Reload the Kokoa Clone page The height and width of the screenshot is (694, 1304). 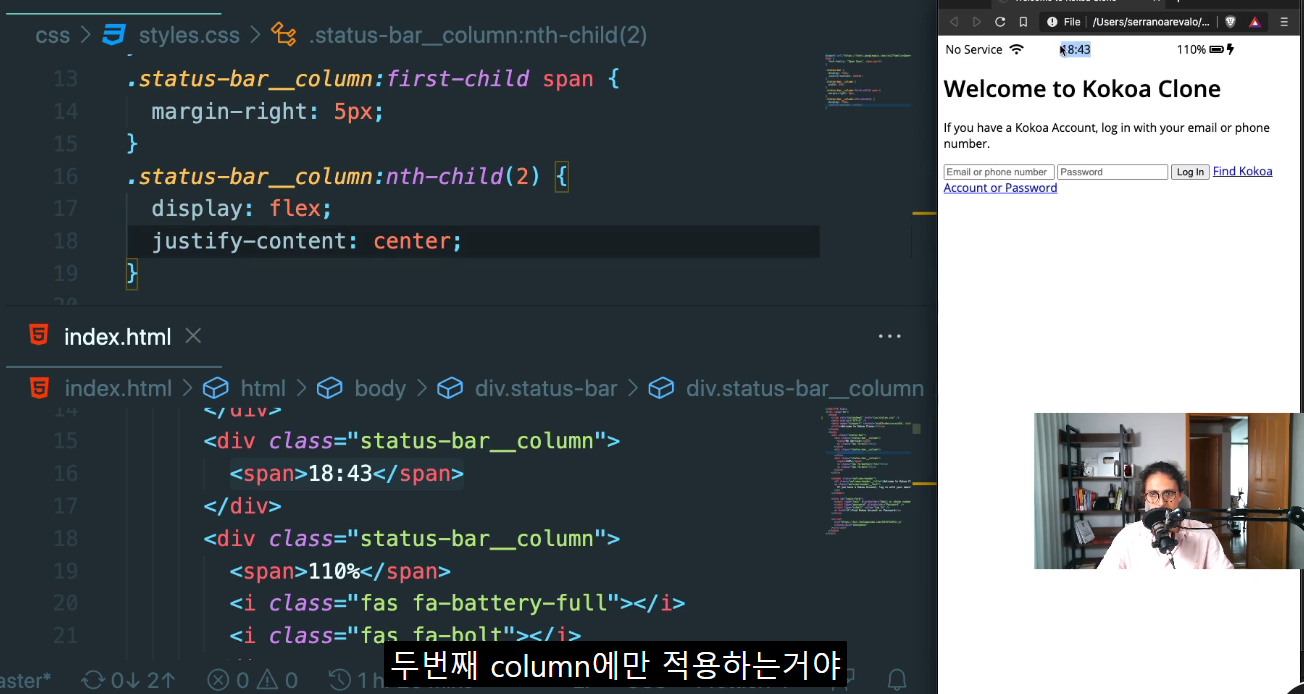click(x=1000, y=21)
